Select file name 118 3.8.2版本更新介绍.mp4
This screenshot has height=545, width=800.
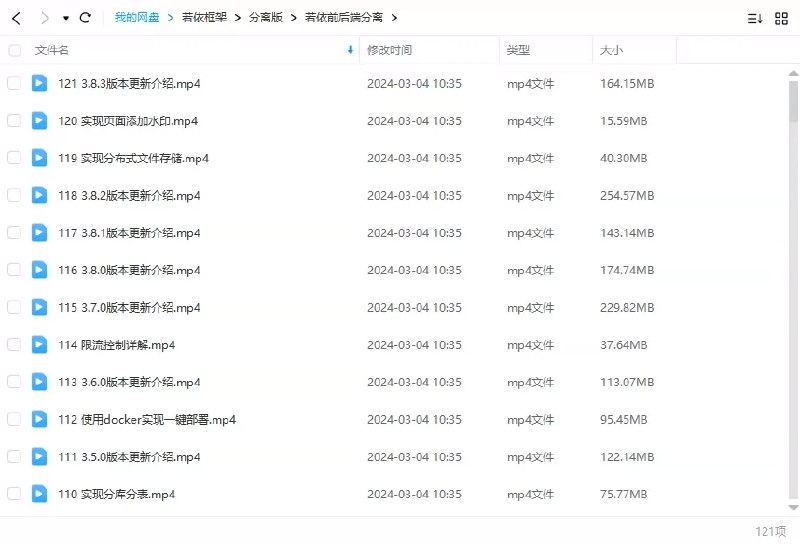[129, 195]
